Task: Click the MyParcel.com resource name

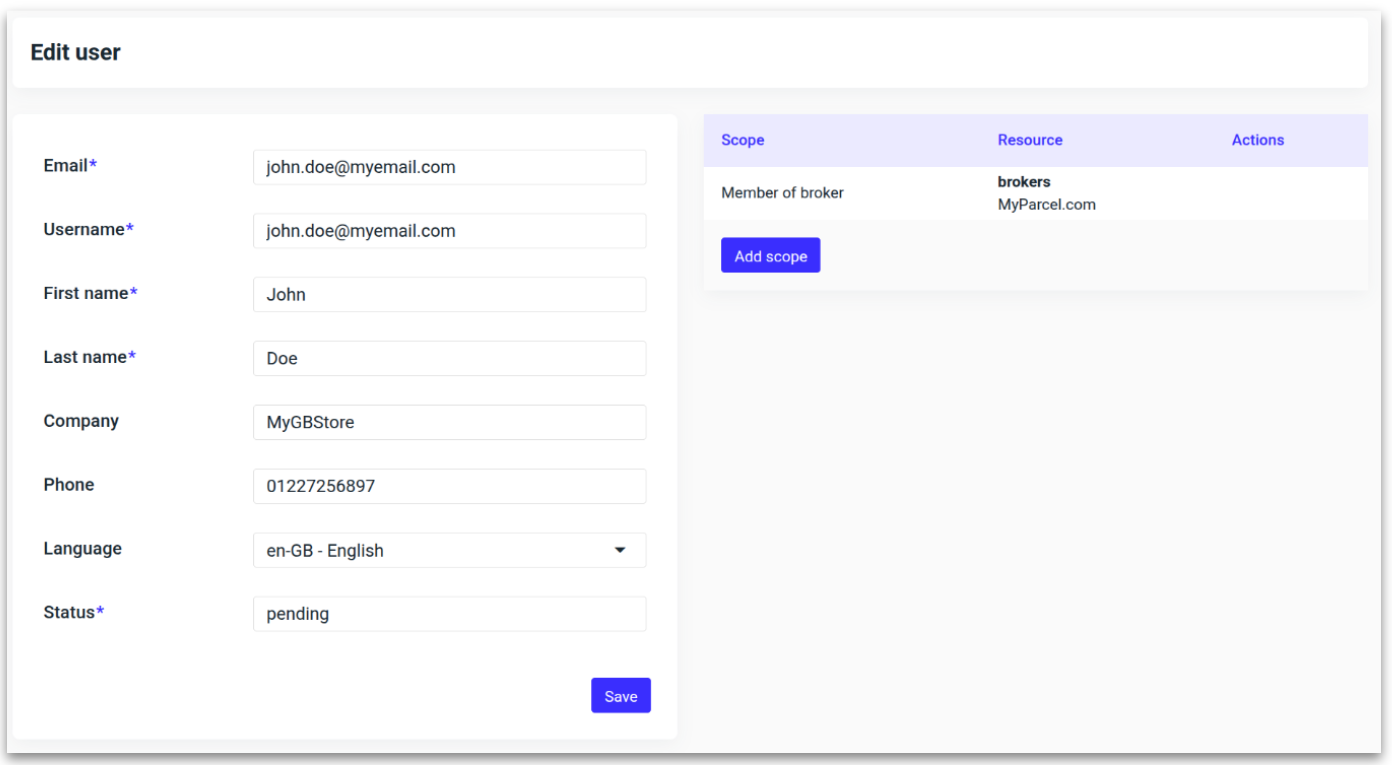Action: coord(1046,204)
